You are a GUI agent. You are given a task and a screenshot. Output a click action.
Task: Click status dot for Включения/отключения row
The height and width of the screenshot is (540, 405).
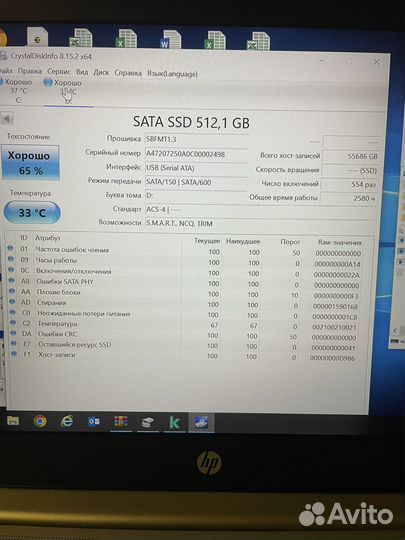click(11, 270)
